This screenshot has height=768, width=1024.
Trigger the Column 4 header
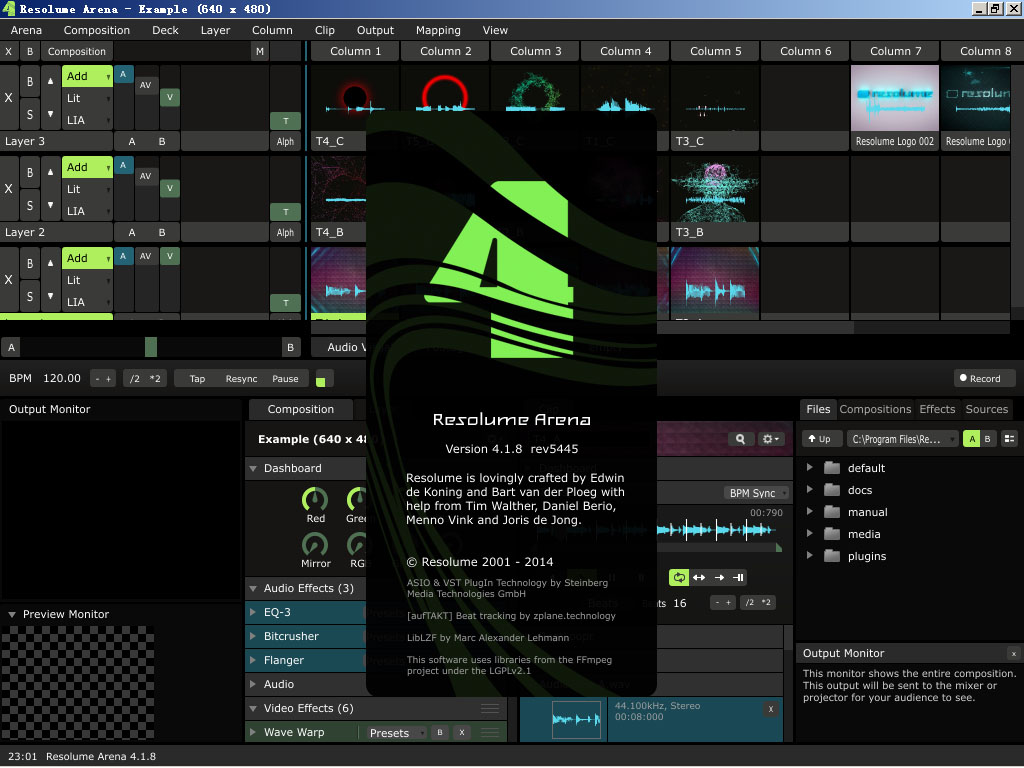pos(625,51)
